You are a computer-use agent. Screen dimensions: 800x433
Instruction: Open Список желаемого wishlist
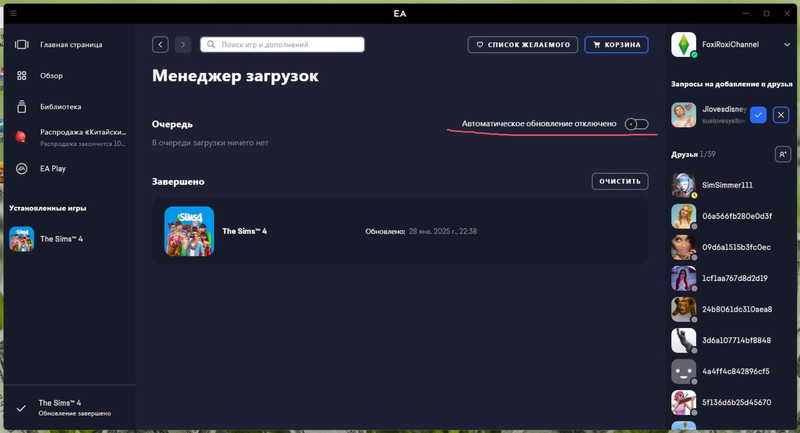(x=522, y=45)
